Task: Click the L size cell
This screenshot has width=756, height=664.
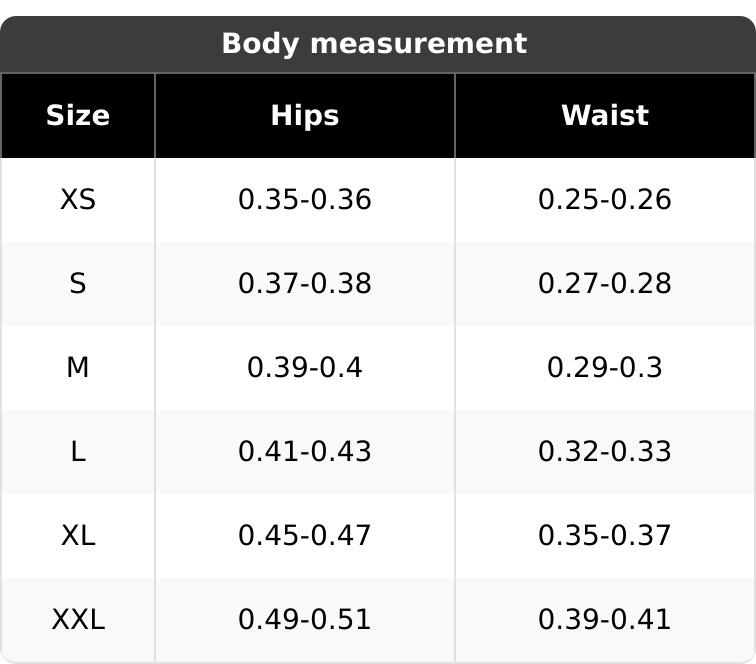Action: point(78,452)
